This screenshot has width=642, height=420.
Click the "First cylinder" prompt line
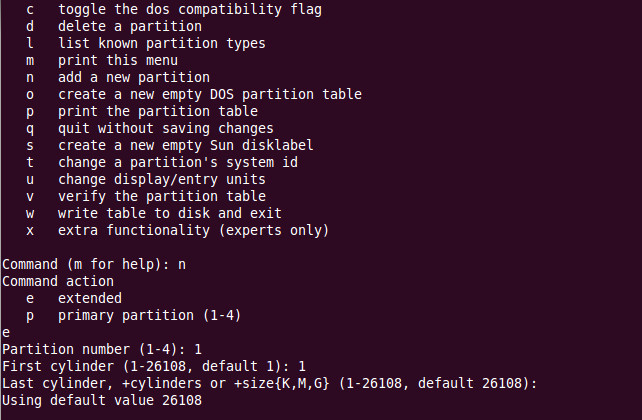point(153,366)
